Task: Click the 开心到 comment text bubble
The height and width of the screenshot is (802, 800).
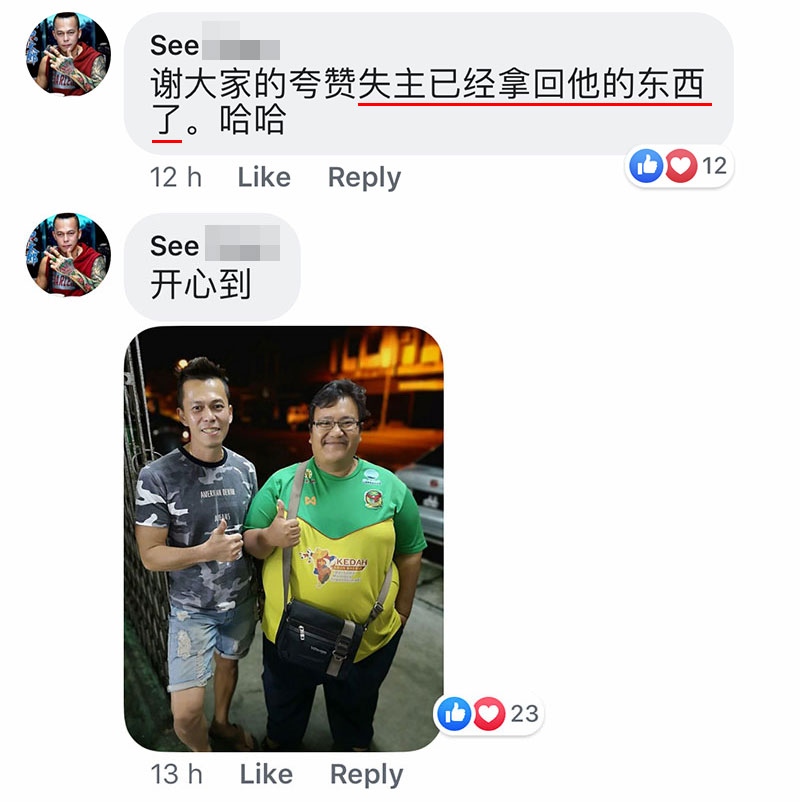Action: pyautogui.click(x=212, y=268)
